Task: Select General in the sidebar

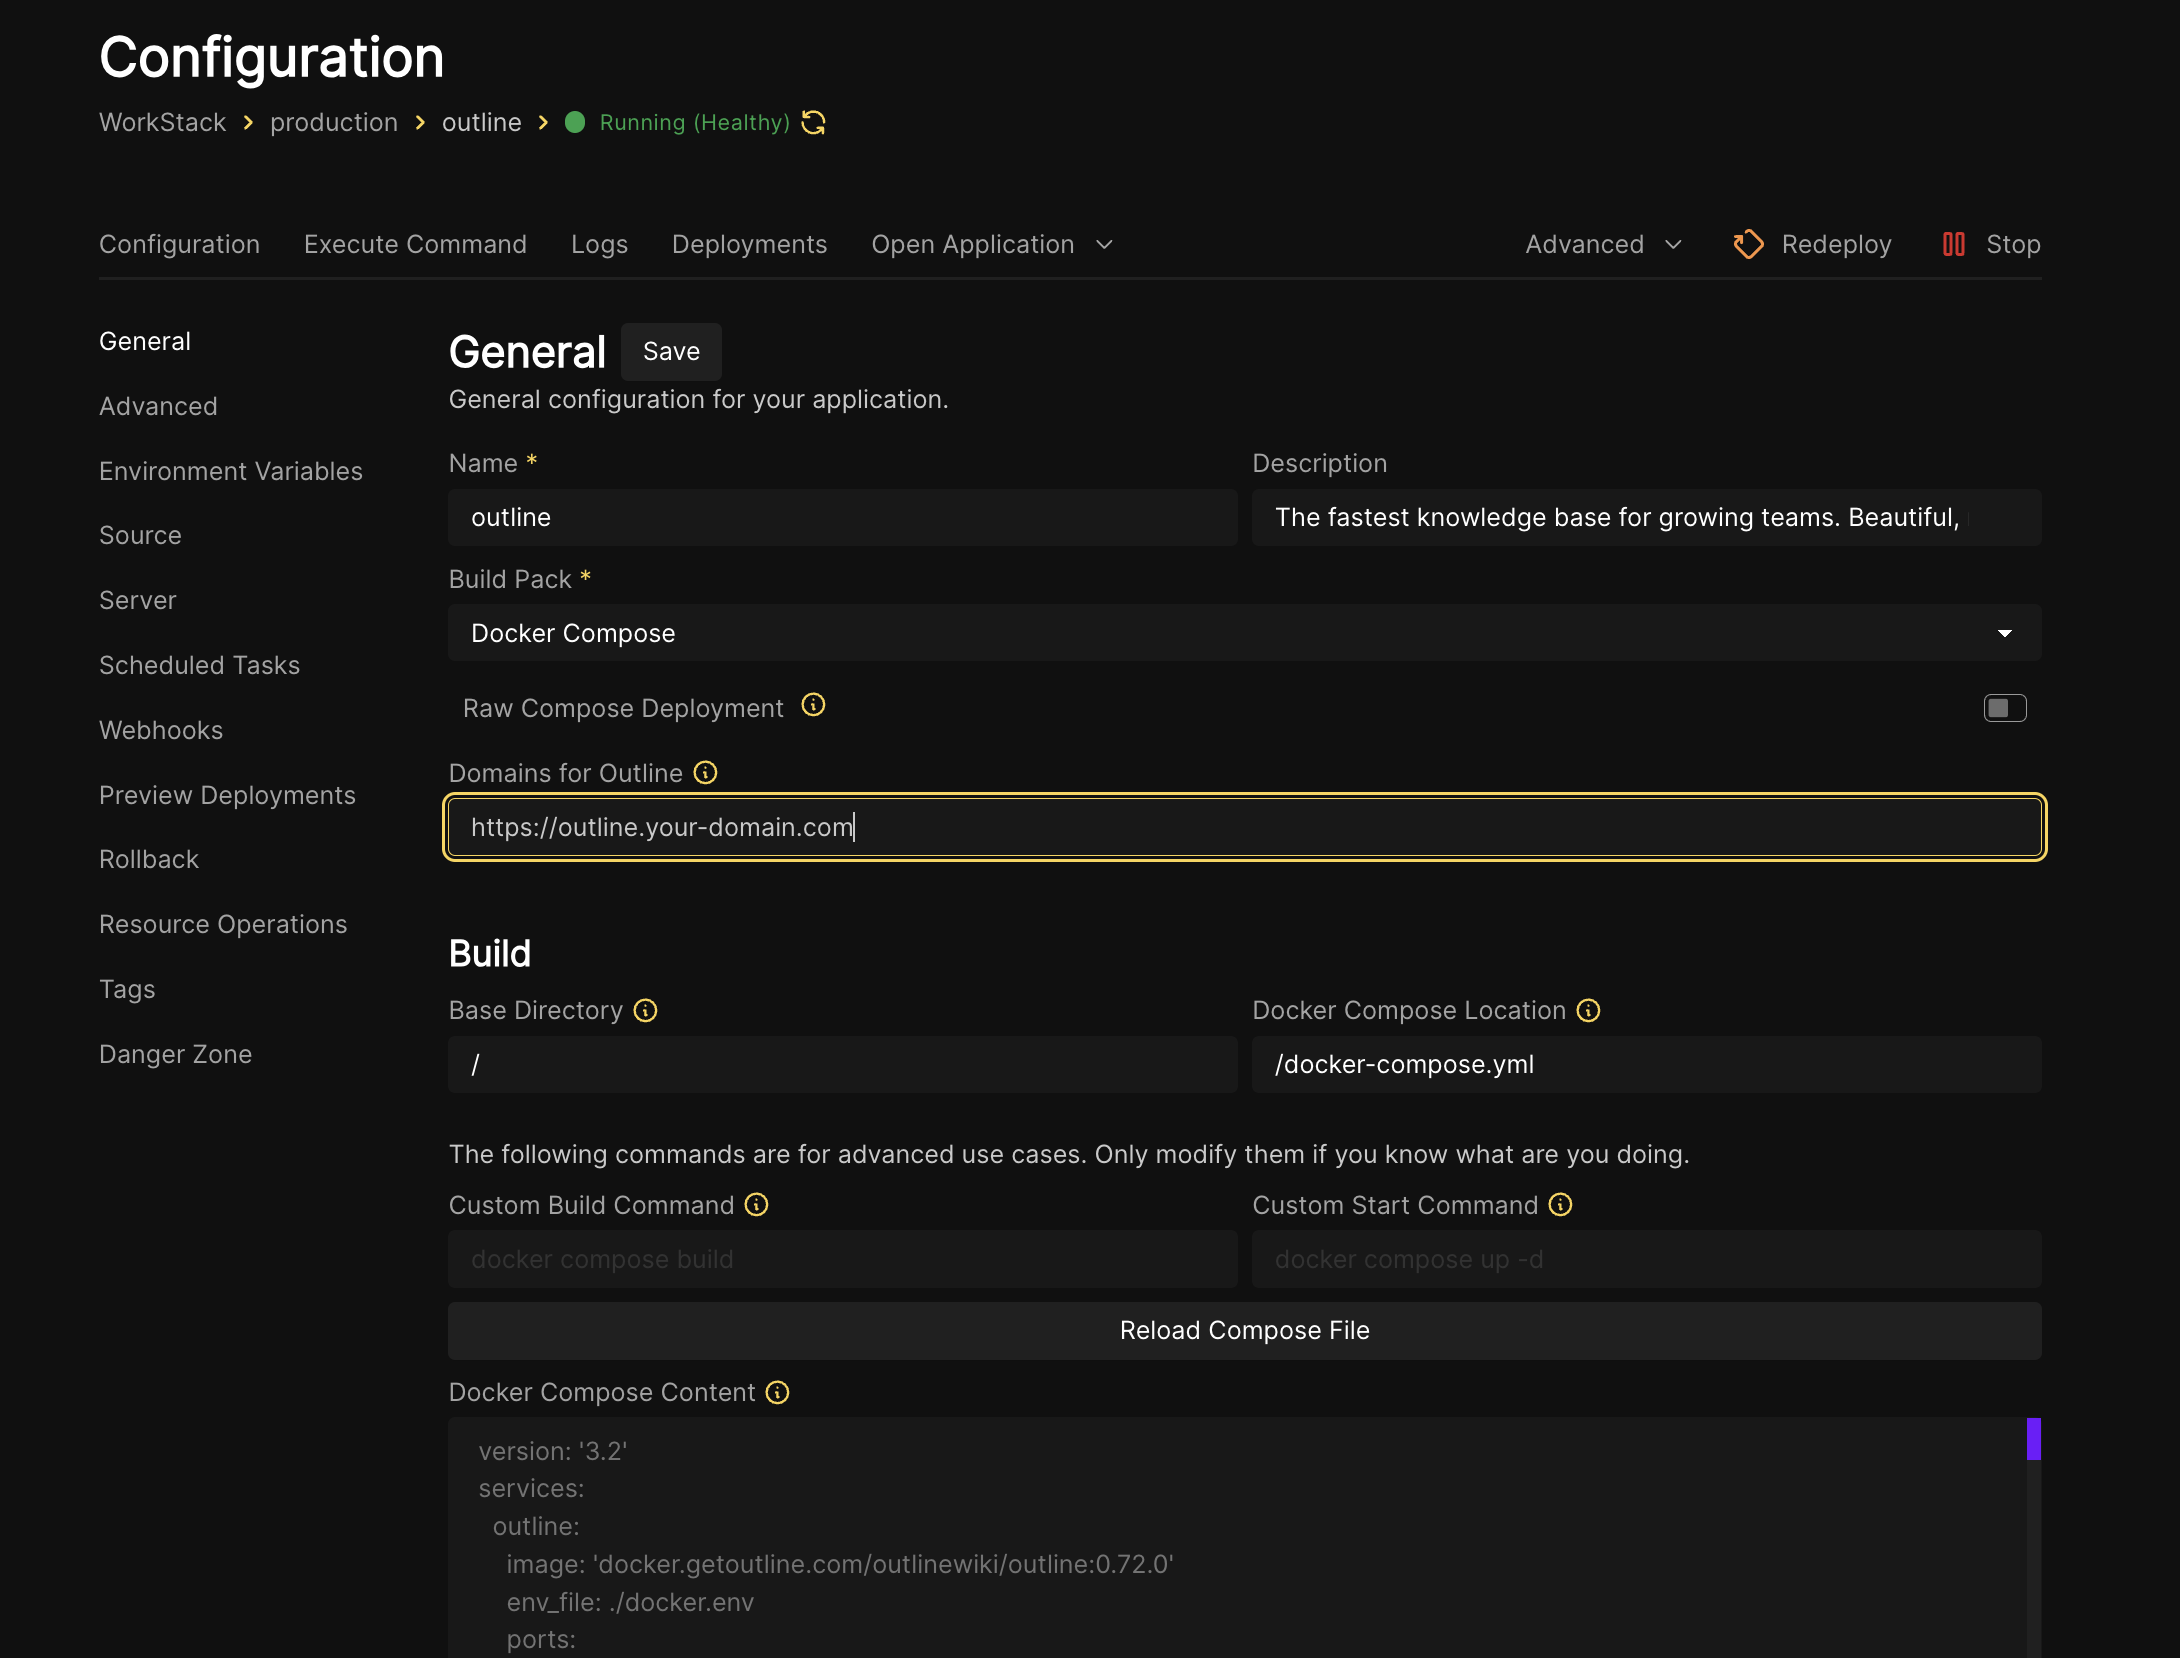Action: (x=145, y=342)
